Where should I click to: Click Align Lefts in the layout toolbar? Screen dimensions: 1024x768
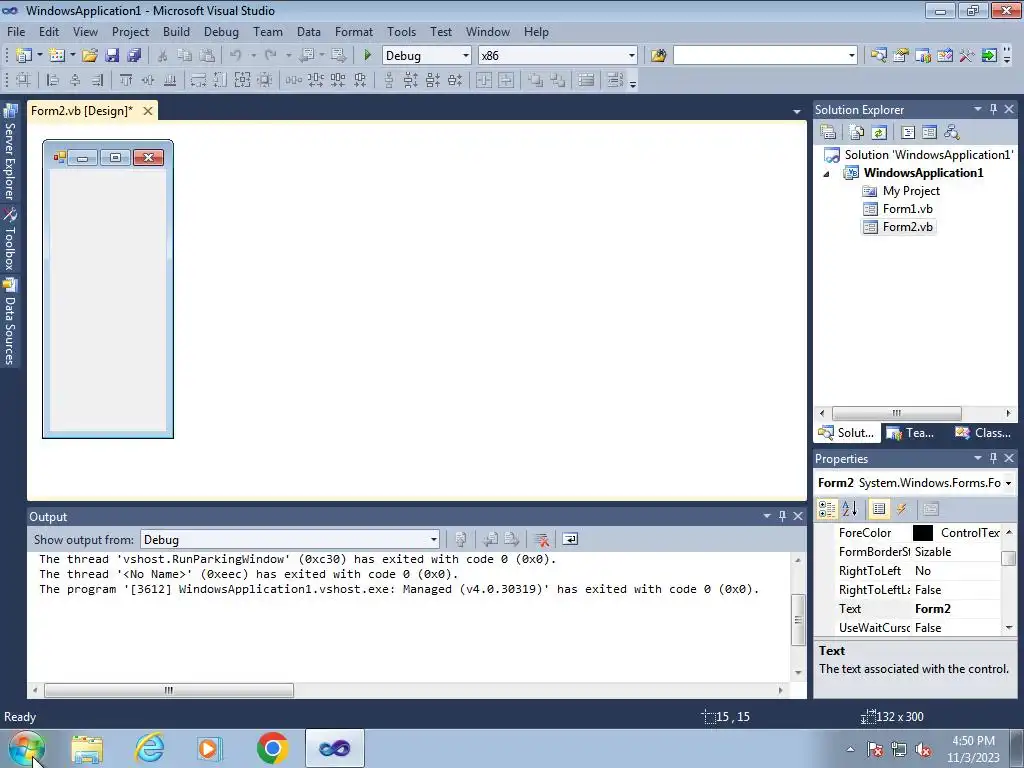tap(53, 80)
